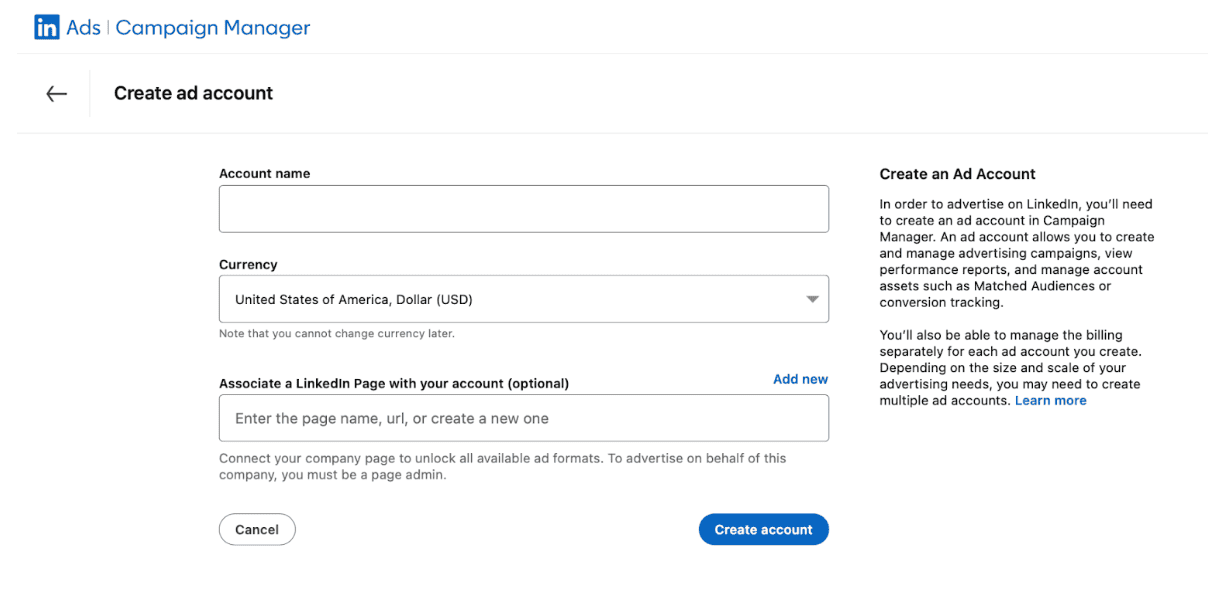Click the Add new link

tap(800, 379)
